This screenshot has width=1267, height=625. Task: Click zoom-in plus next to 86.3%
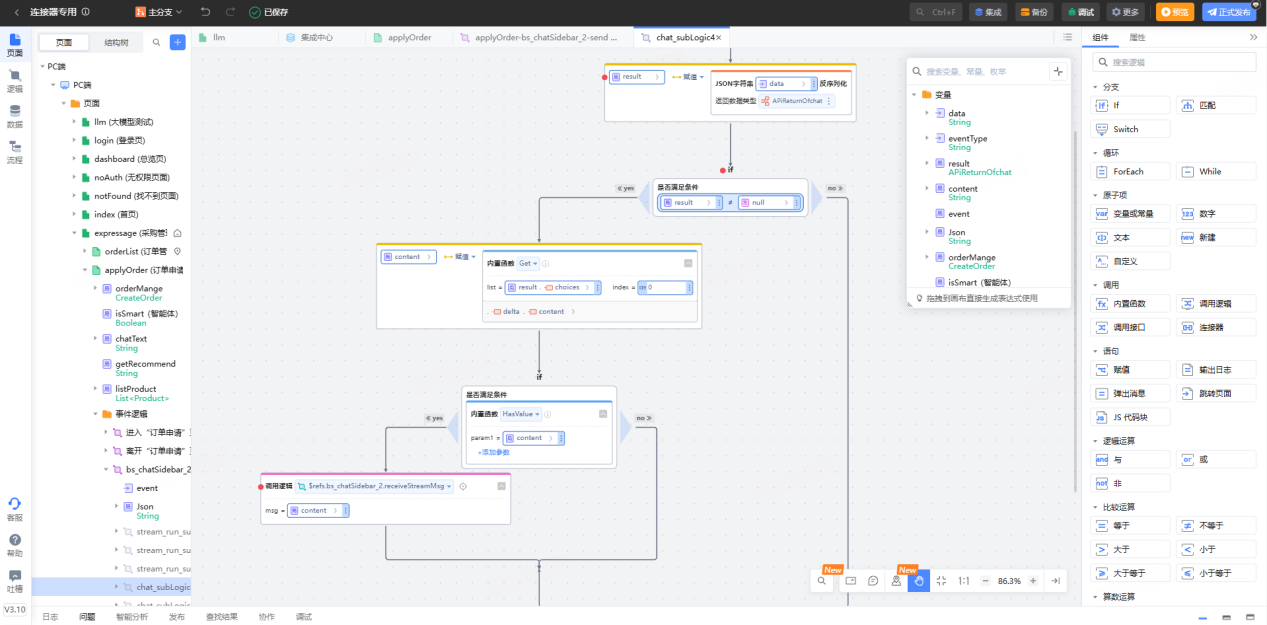click(1033, 580)
